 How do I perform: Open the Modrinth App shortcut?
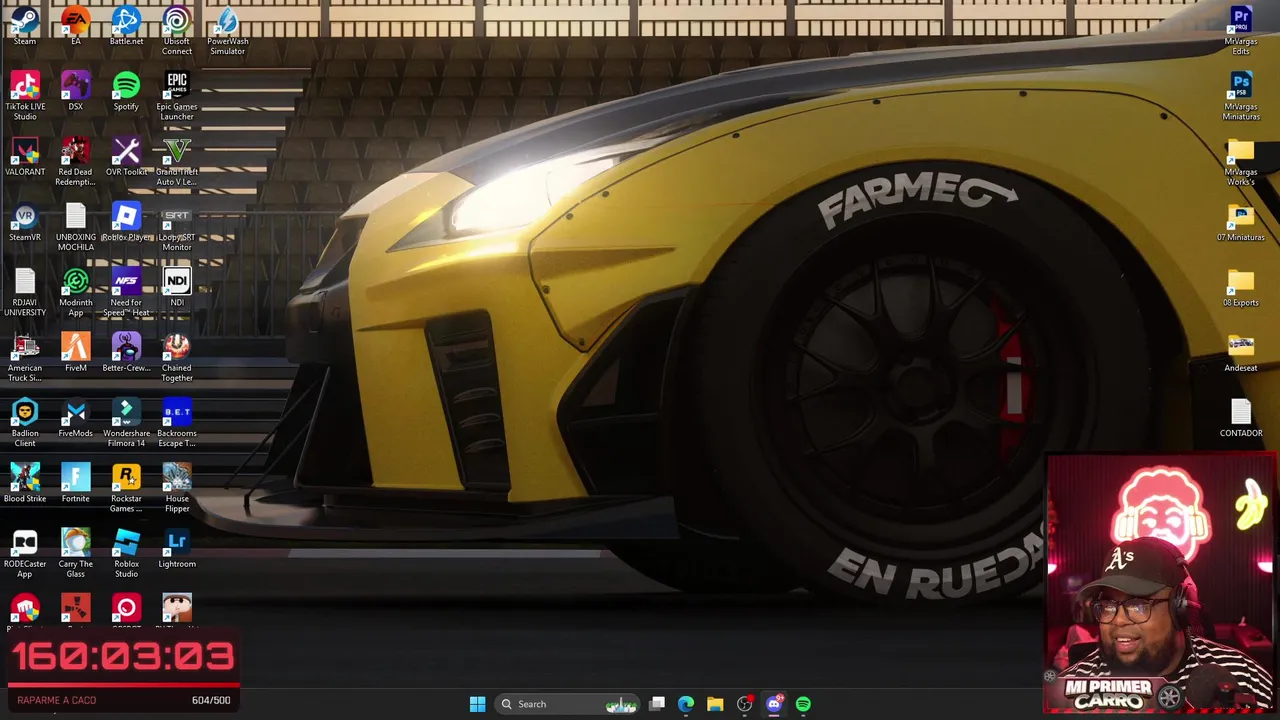[76, 292]
